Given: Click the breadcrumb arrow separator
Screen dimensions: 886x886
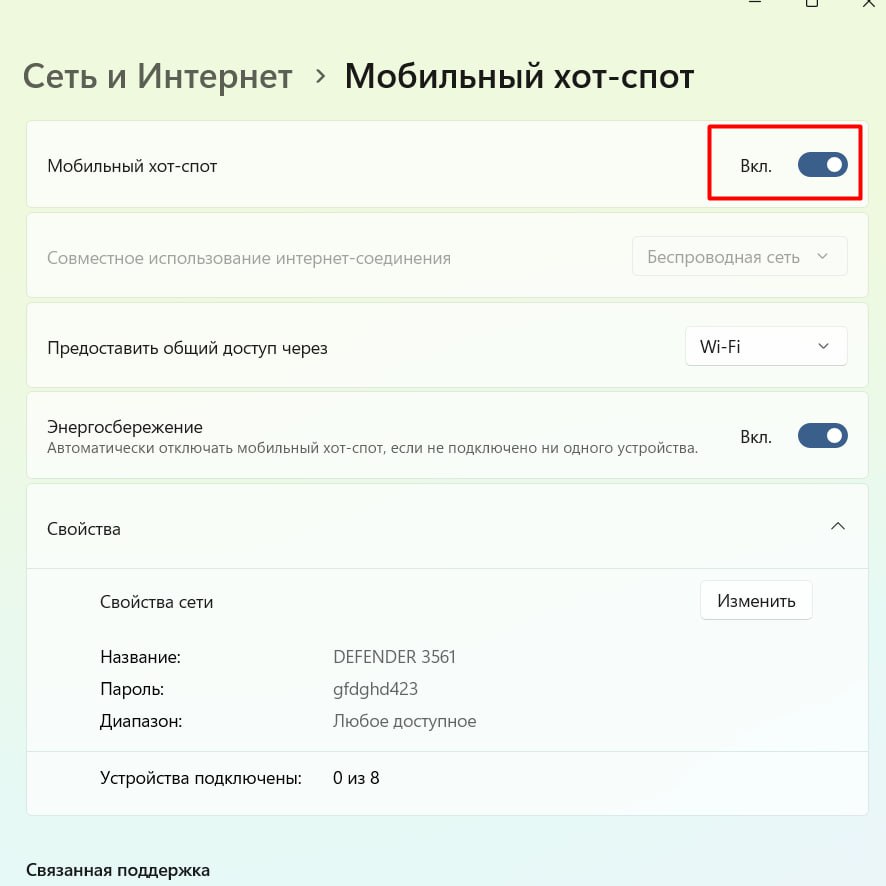Looking at the screenshot, I should (320, 76).
